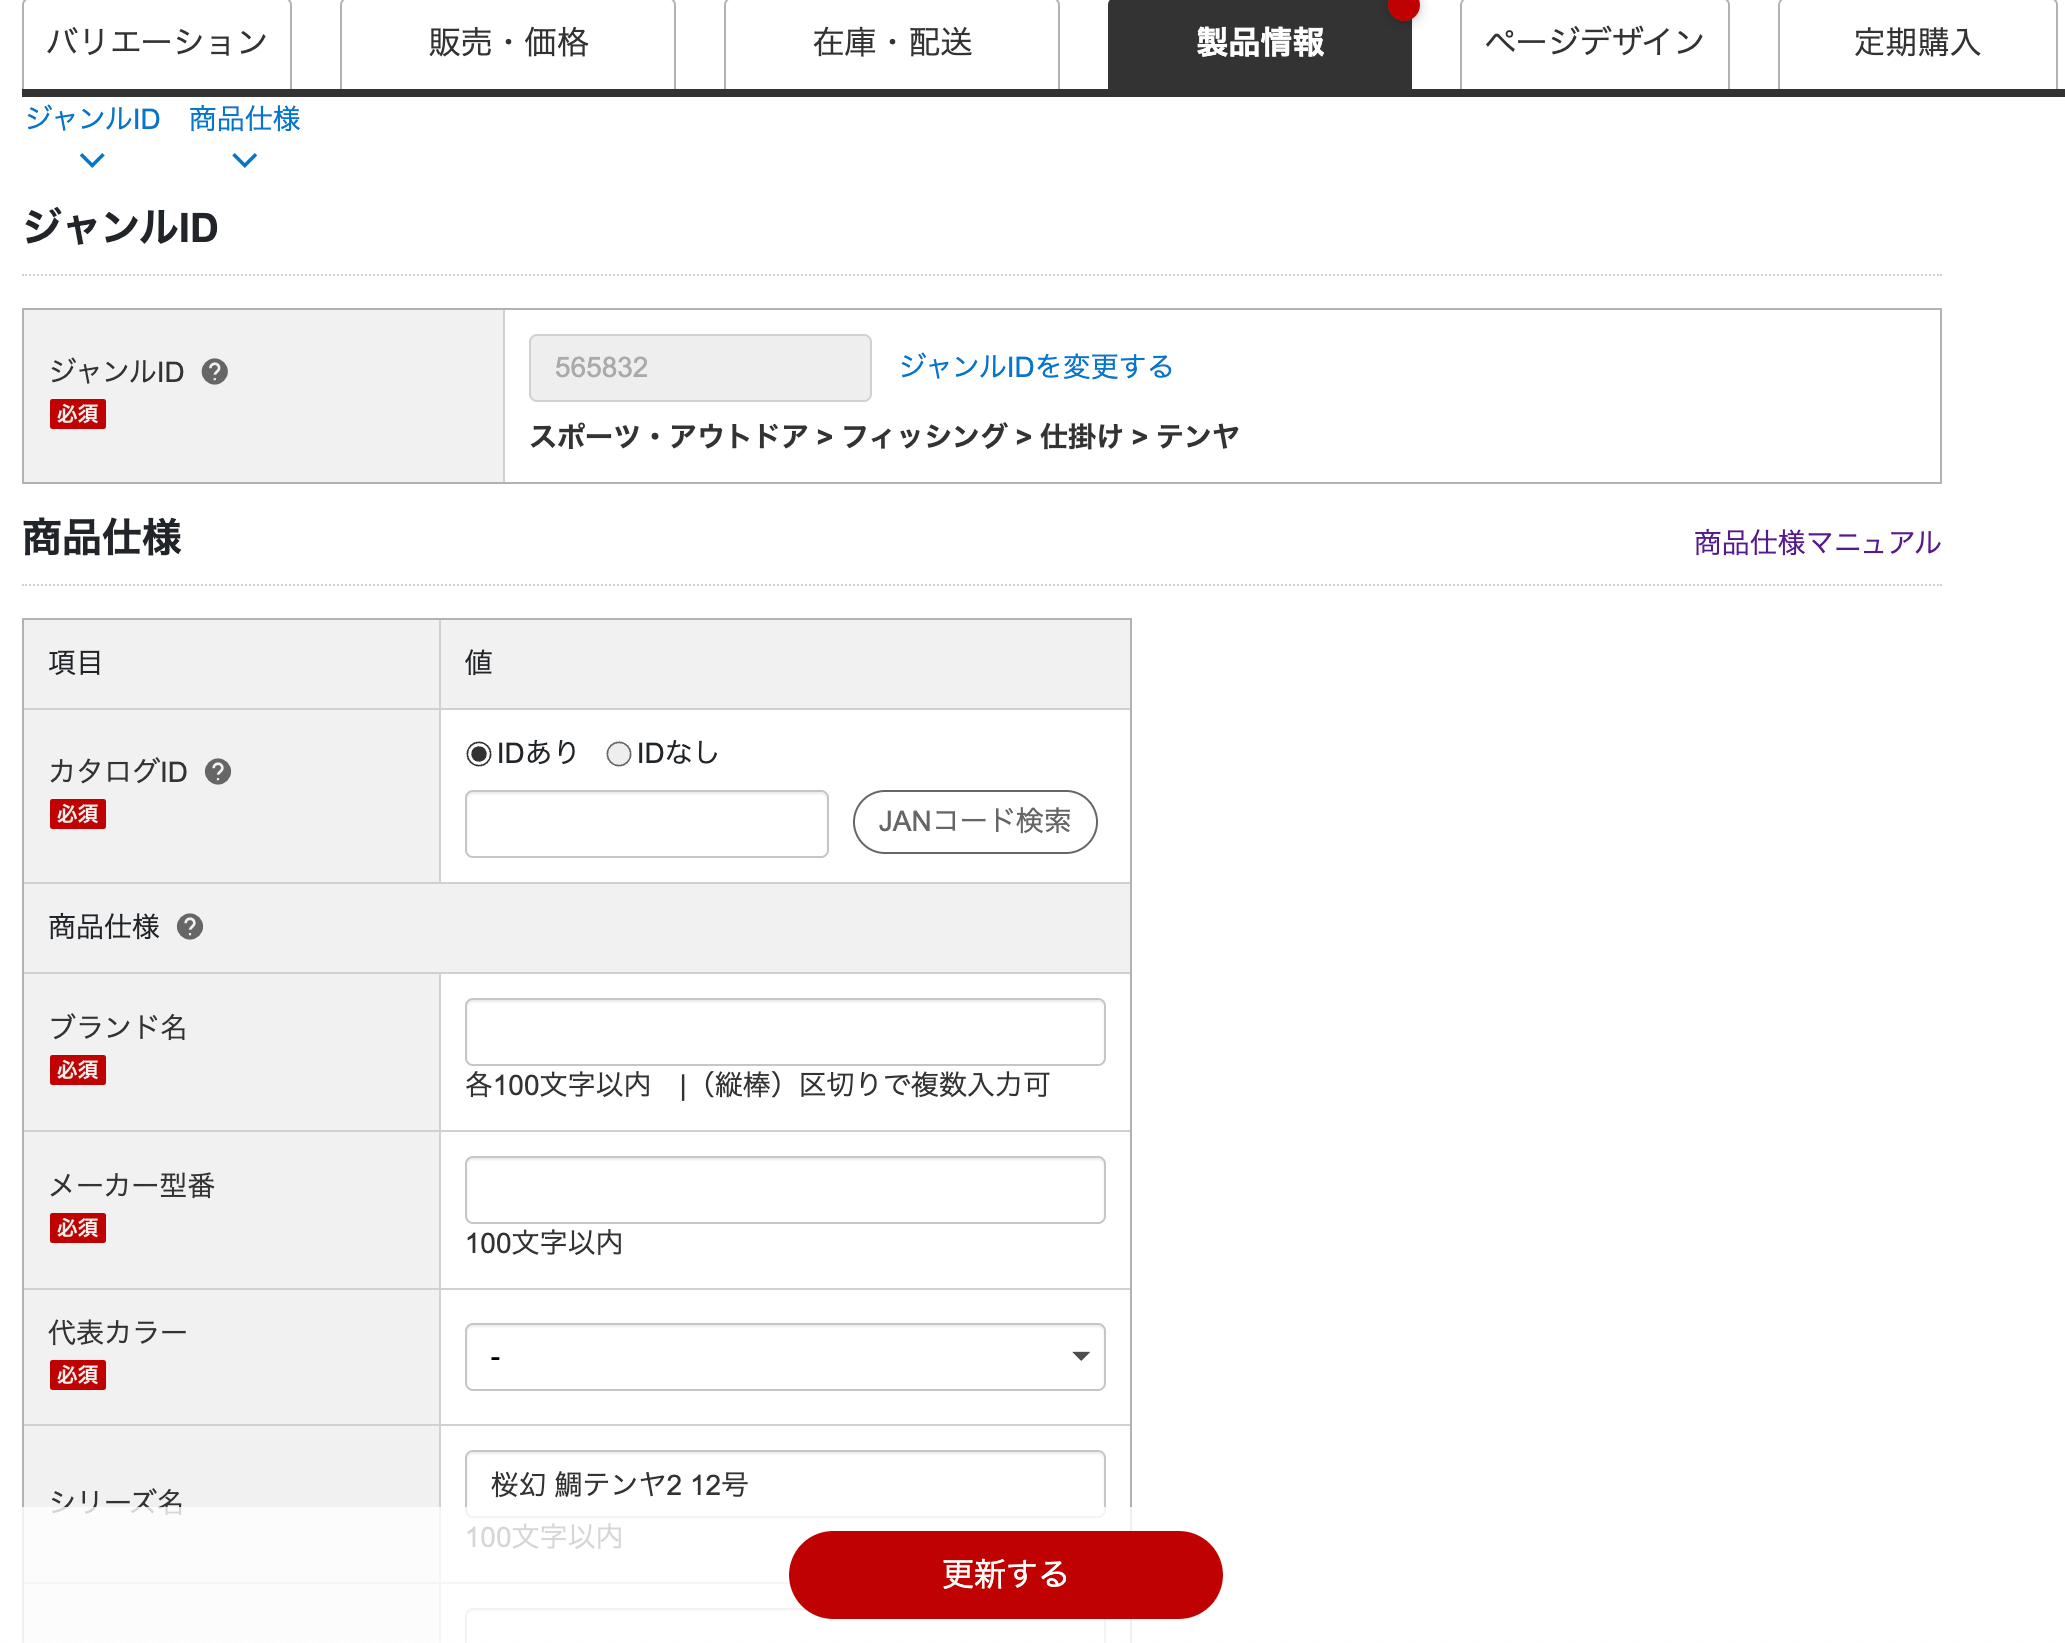This screenshot has width=2065, height=1643.
Task: Select the IDあり radio button
Action: (477, 754)
